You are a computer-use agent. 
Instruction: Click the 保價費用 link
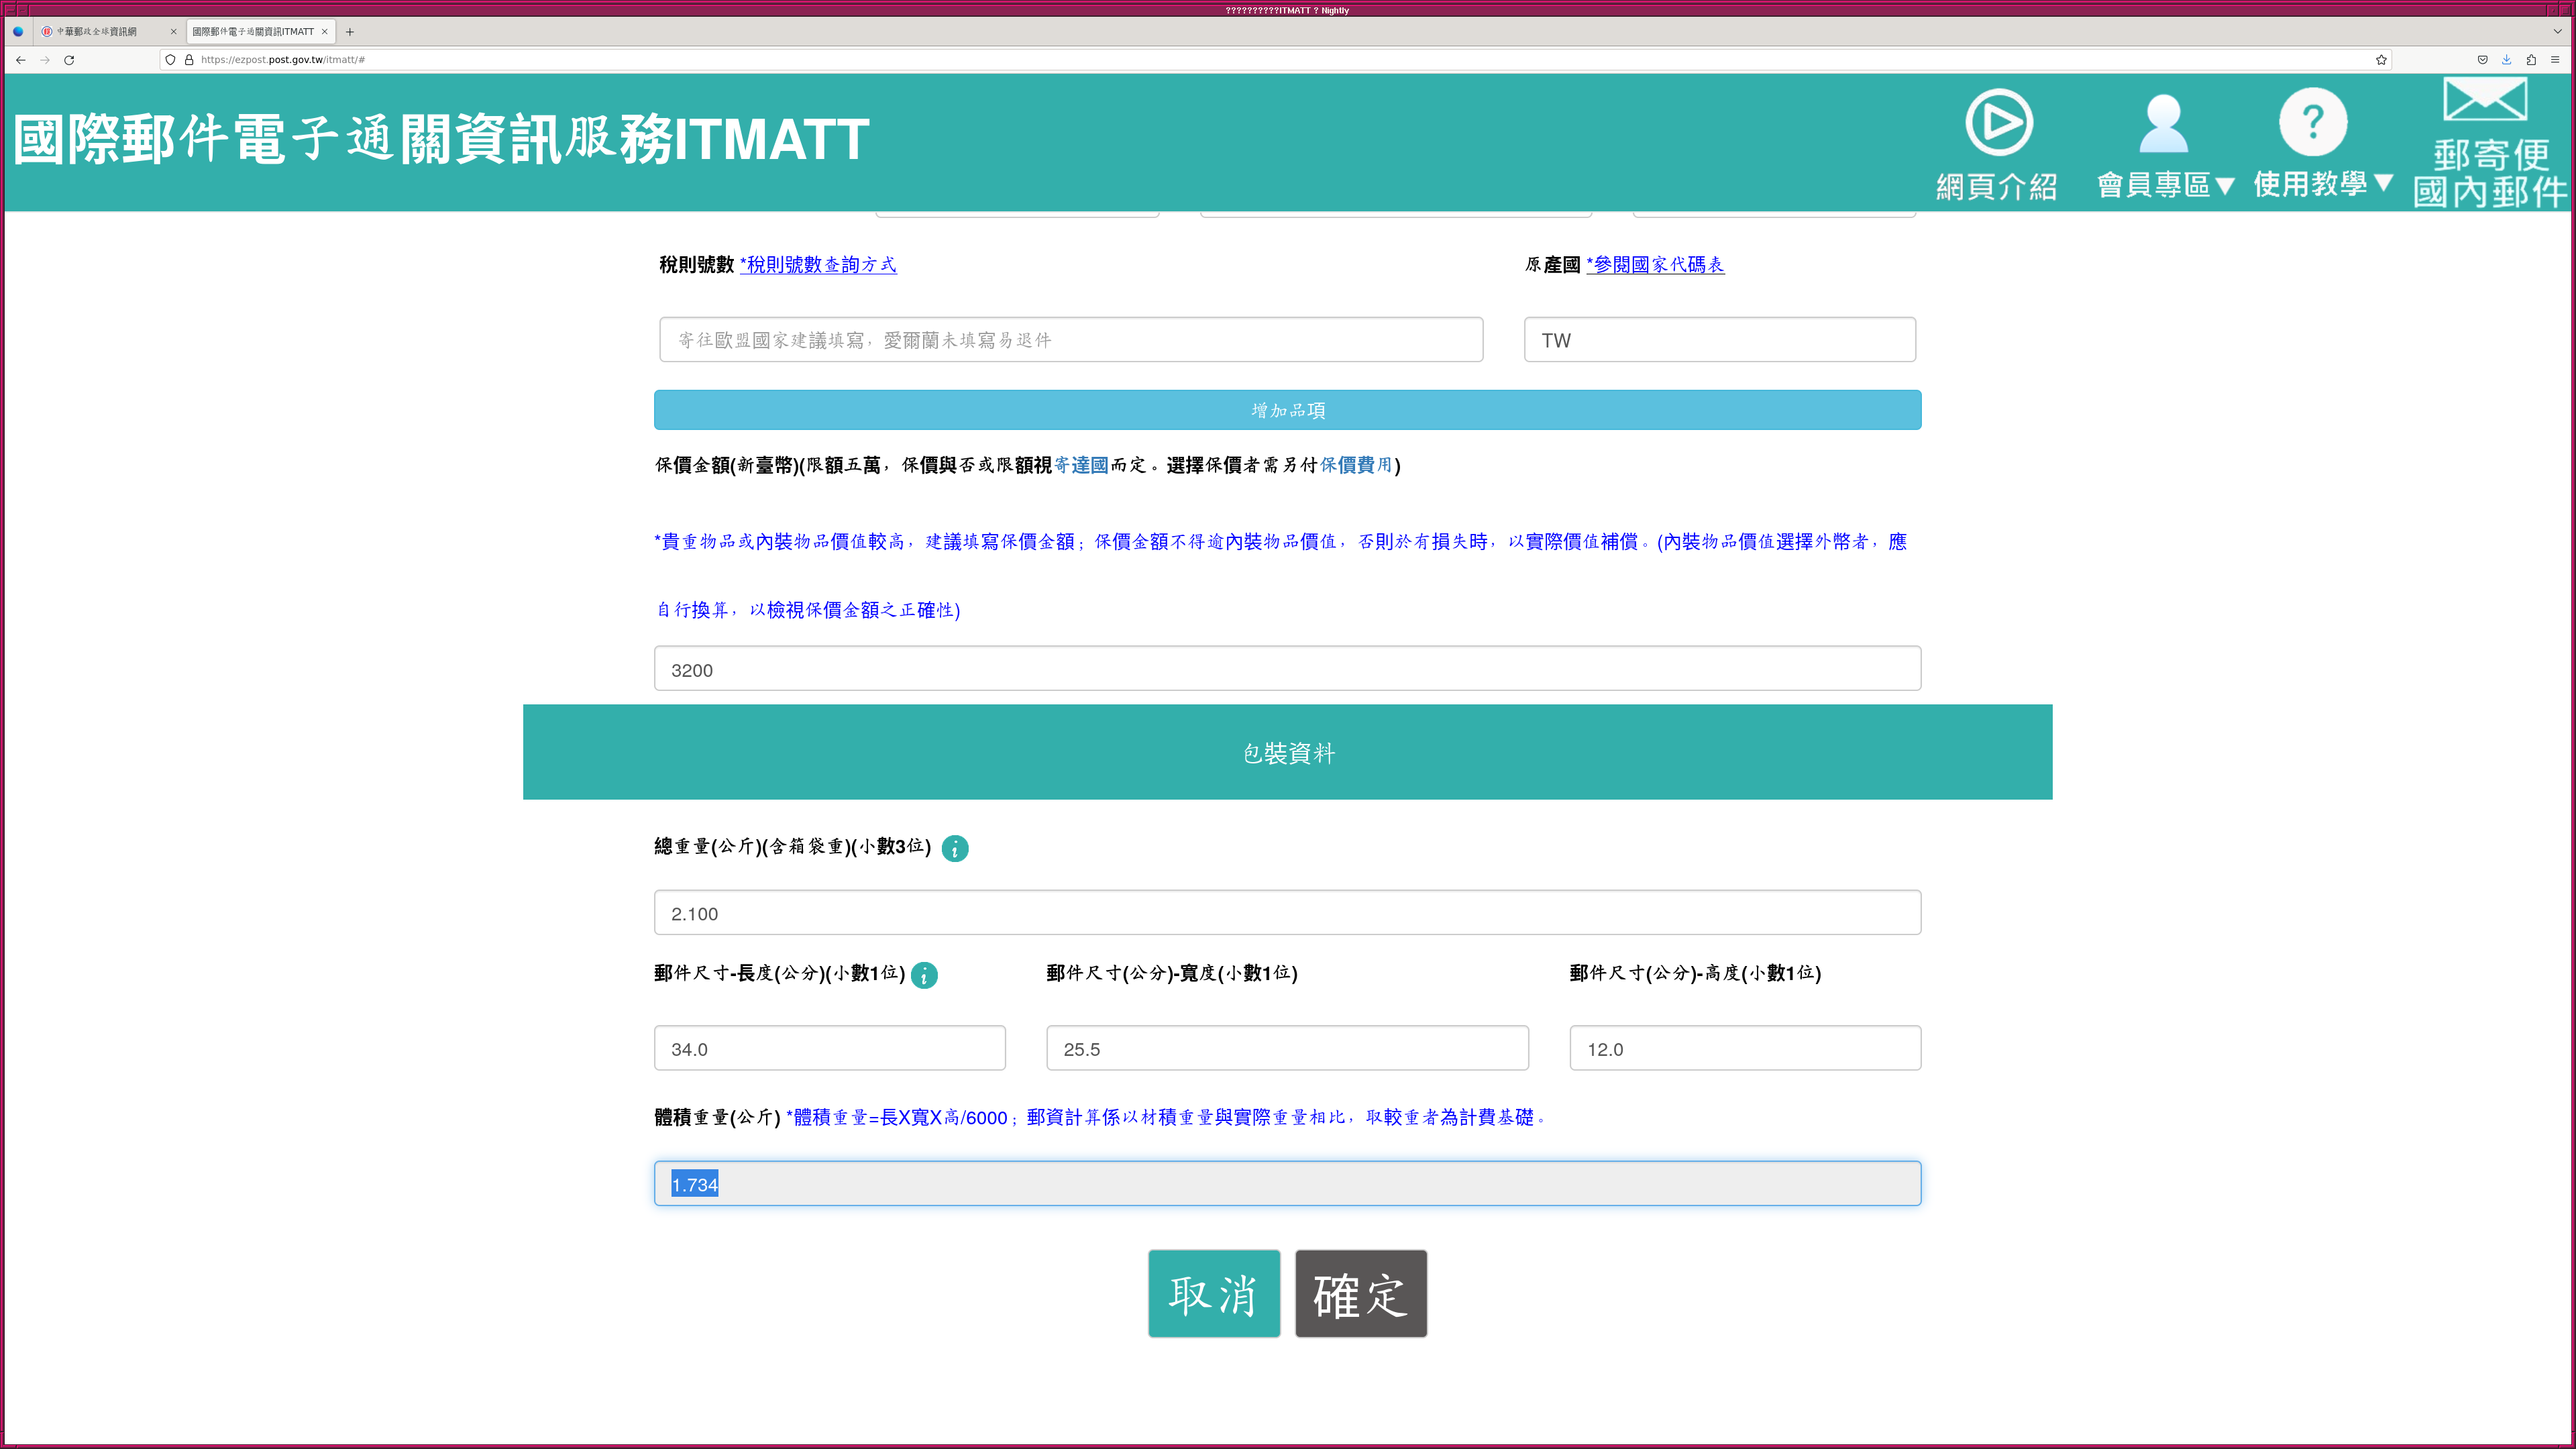click(1356, 465)
